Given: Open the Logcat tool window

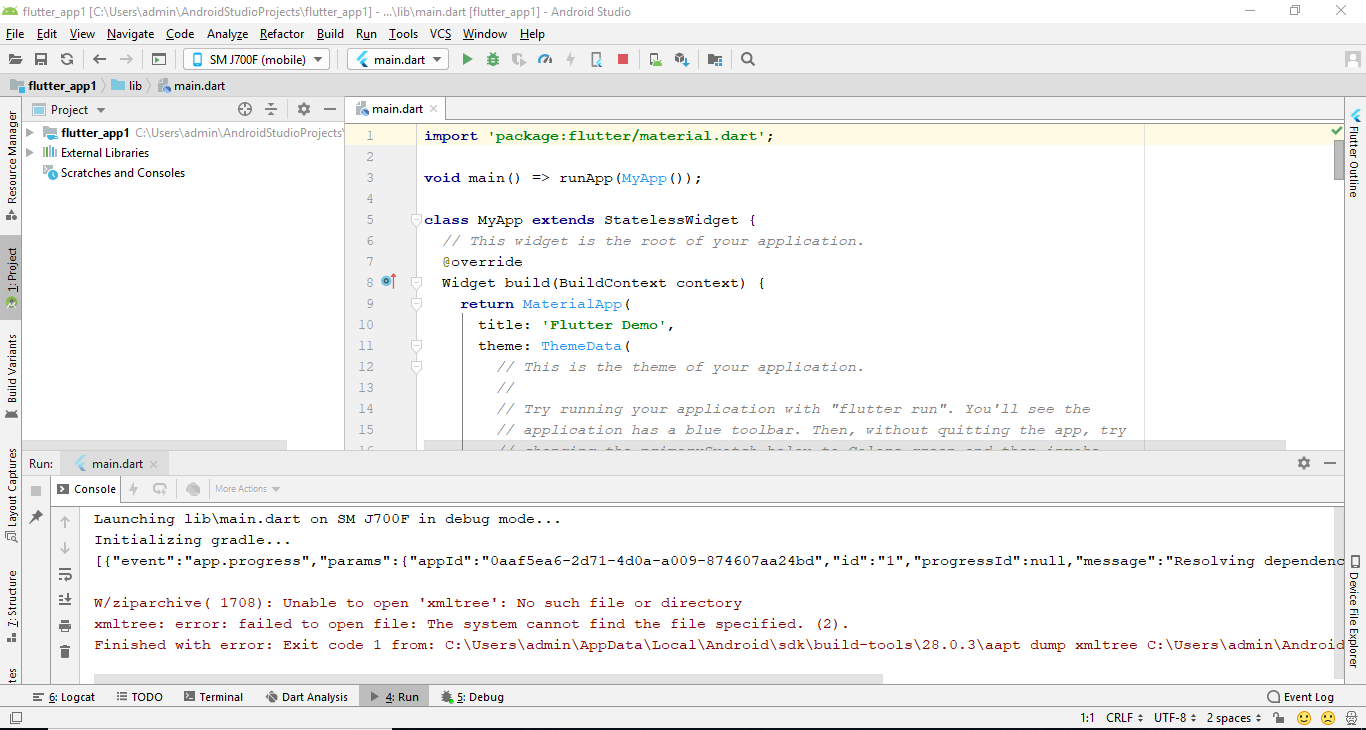Looking at the screenshot, I should (x=65, y=697).
